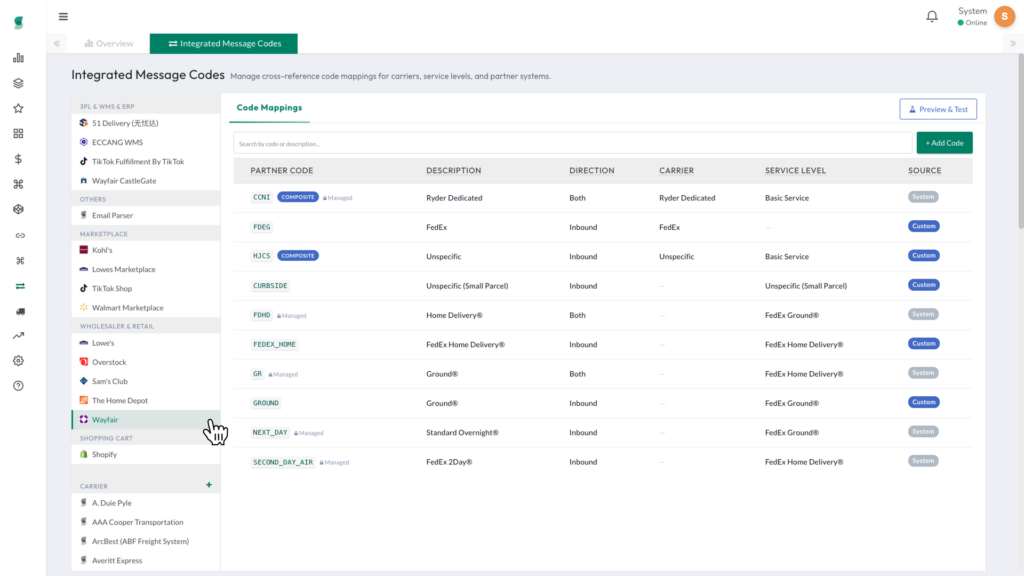Viewport: 1024px width, 576px height.
Task: Open the user avatar S
Action: (x=1004, y=16)
